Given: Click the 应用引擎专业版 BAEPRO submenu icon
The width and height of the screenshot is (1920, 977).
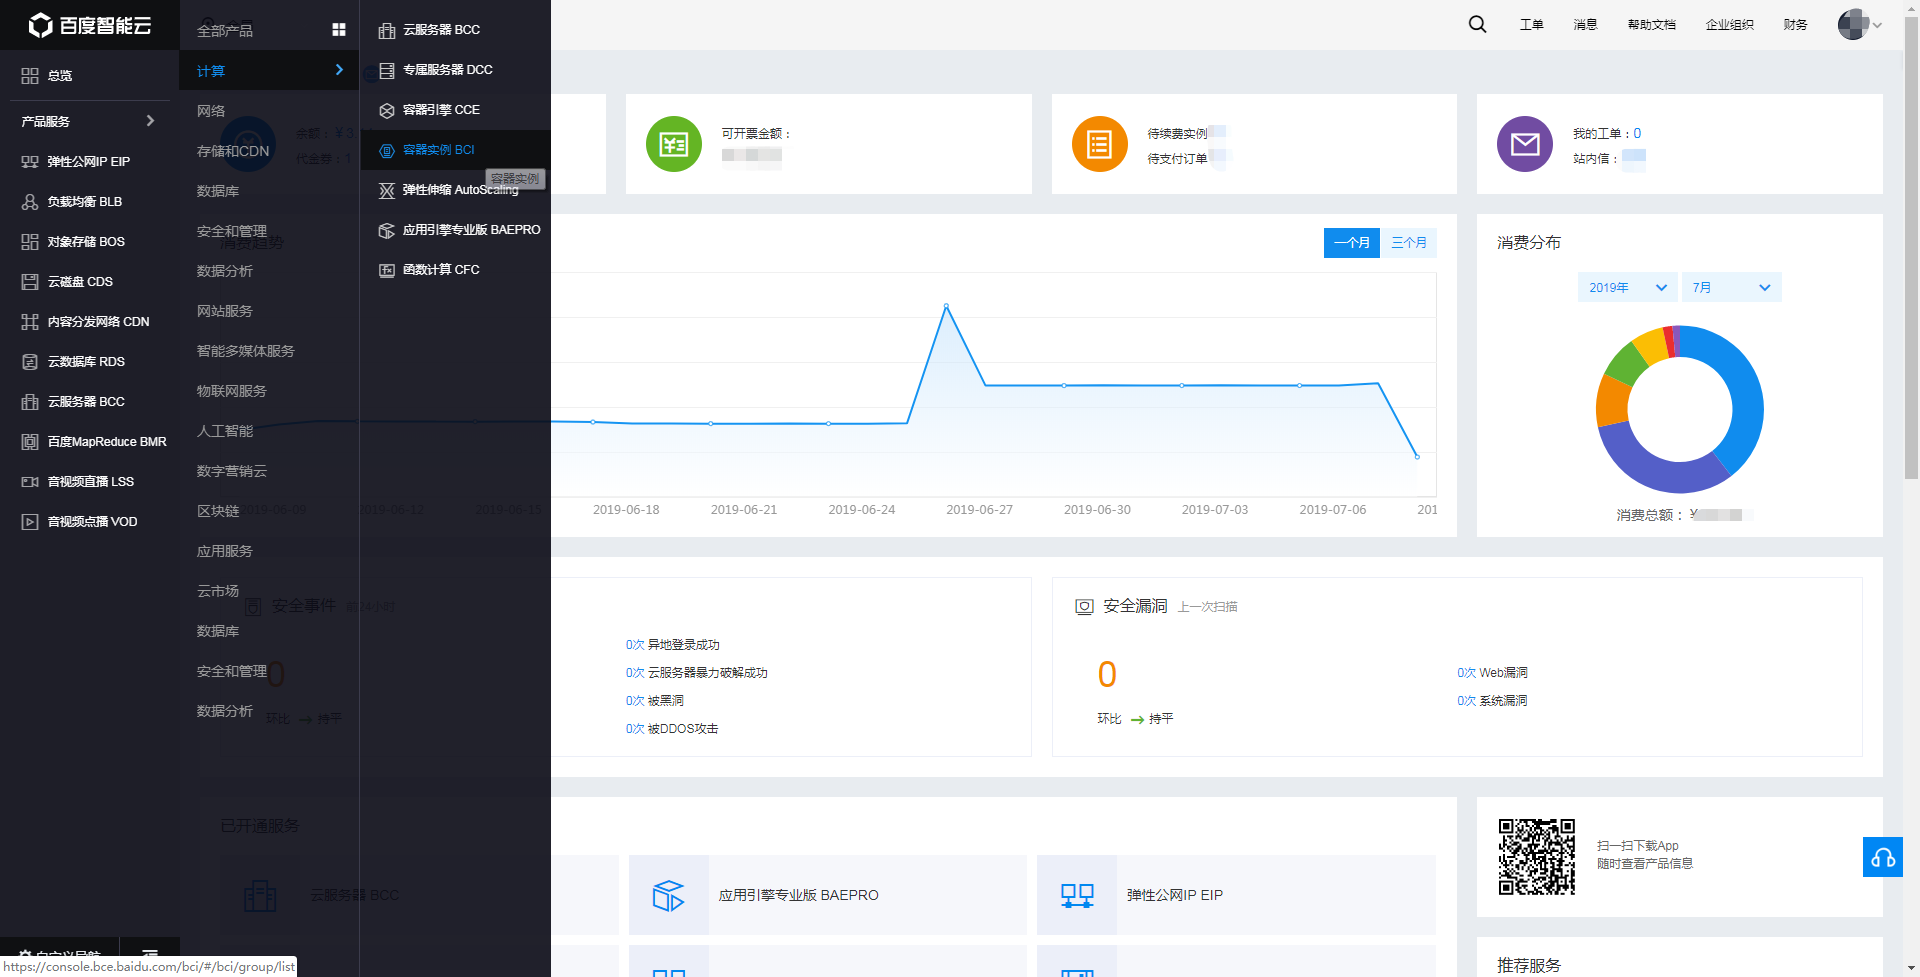Looking at the screenshot, I should click(x=387, y=230).
